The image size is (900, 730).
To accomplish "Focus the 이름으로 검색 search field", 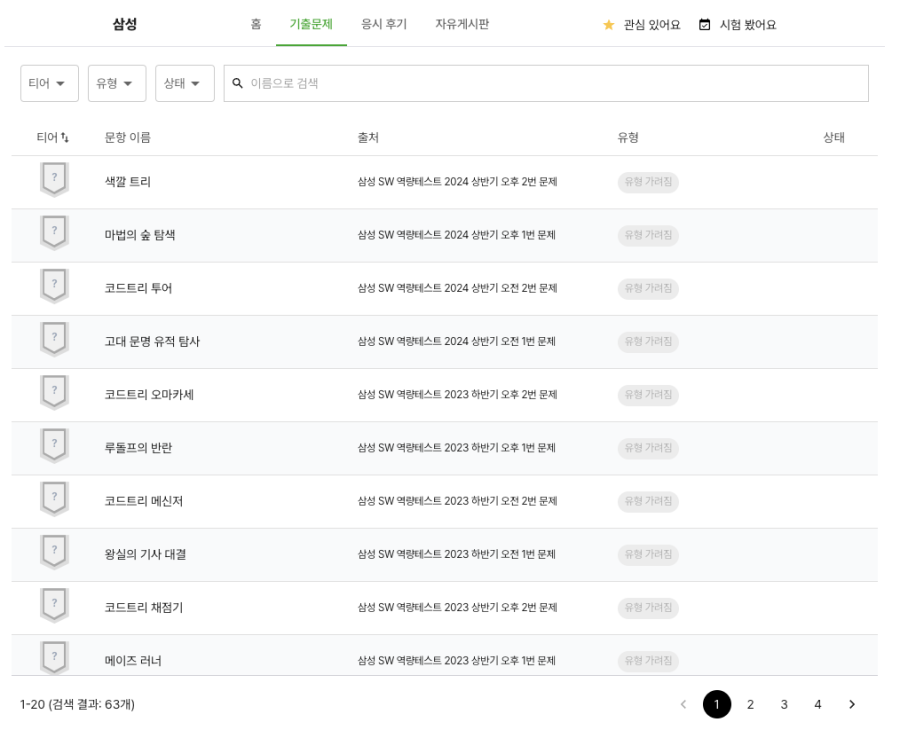I will pyautogui.click(x=546, y=83).
